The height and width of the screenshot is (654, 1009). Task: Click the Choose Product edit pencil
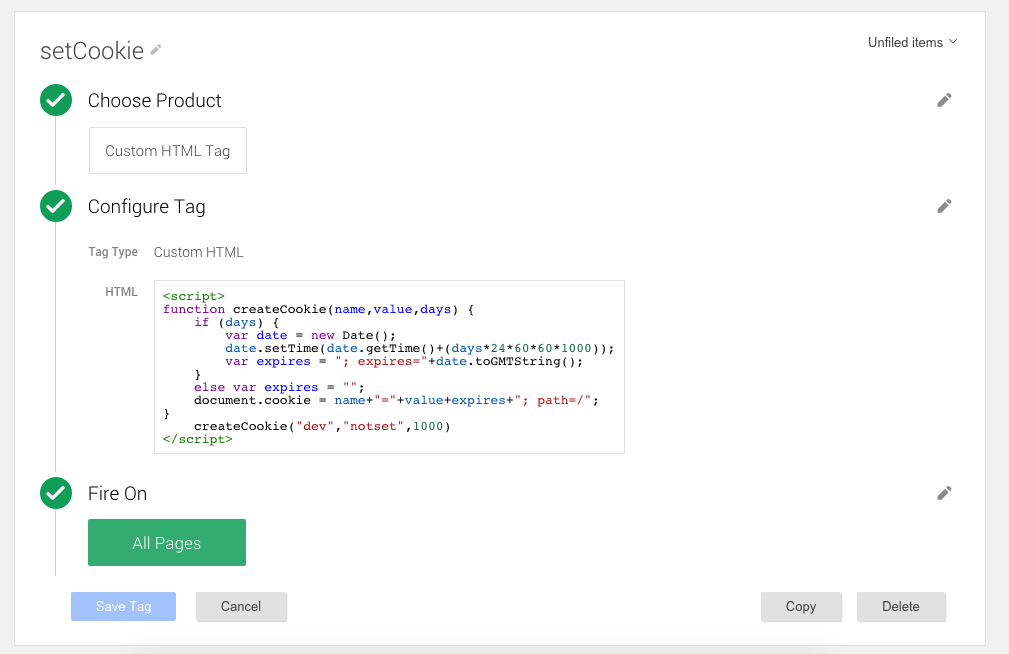pyautogui.click(x=944, y=100)
